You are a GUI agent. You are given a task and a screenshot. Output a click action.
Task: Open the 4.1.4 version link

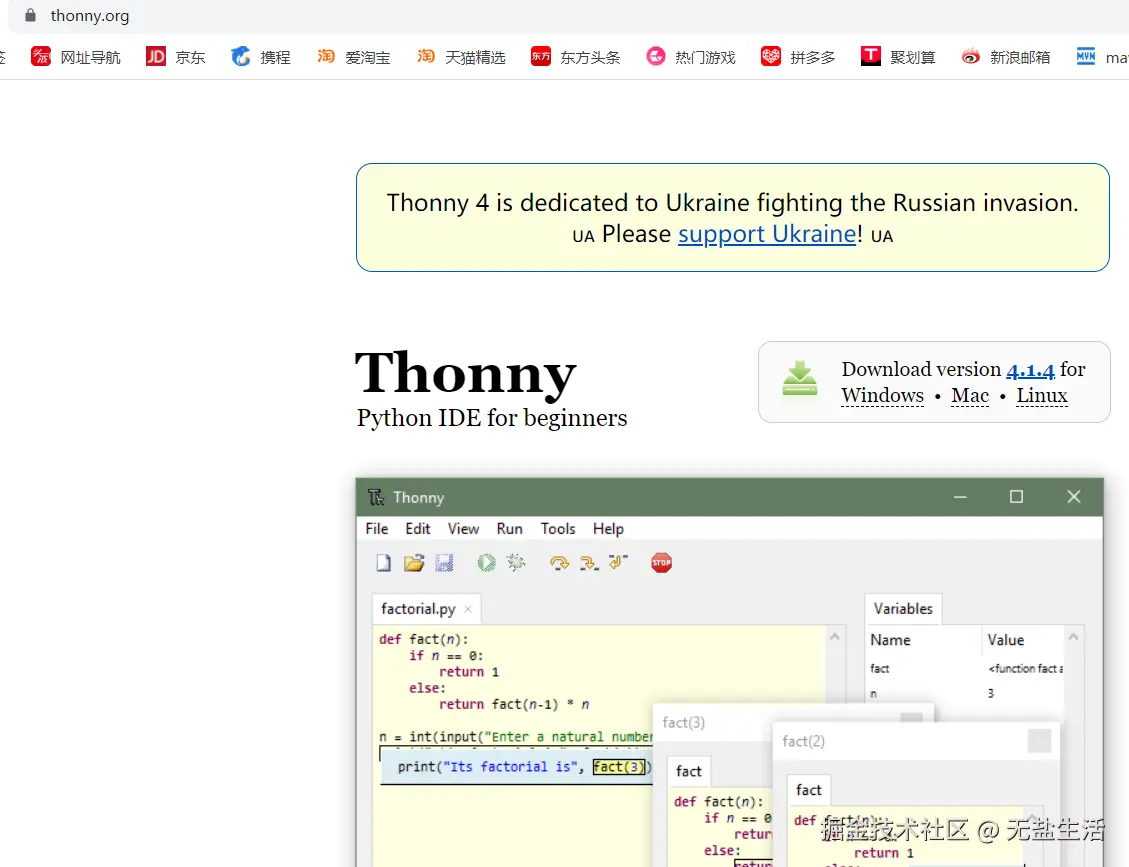pyautogui.click(x=1030, y=370)
